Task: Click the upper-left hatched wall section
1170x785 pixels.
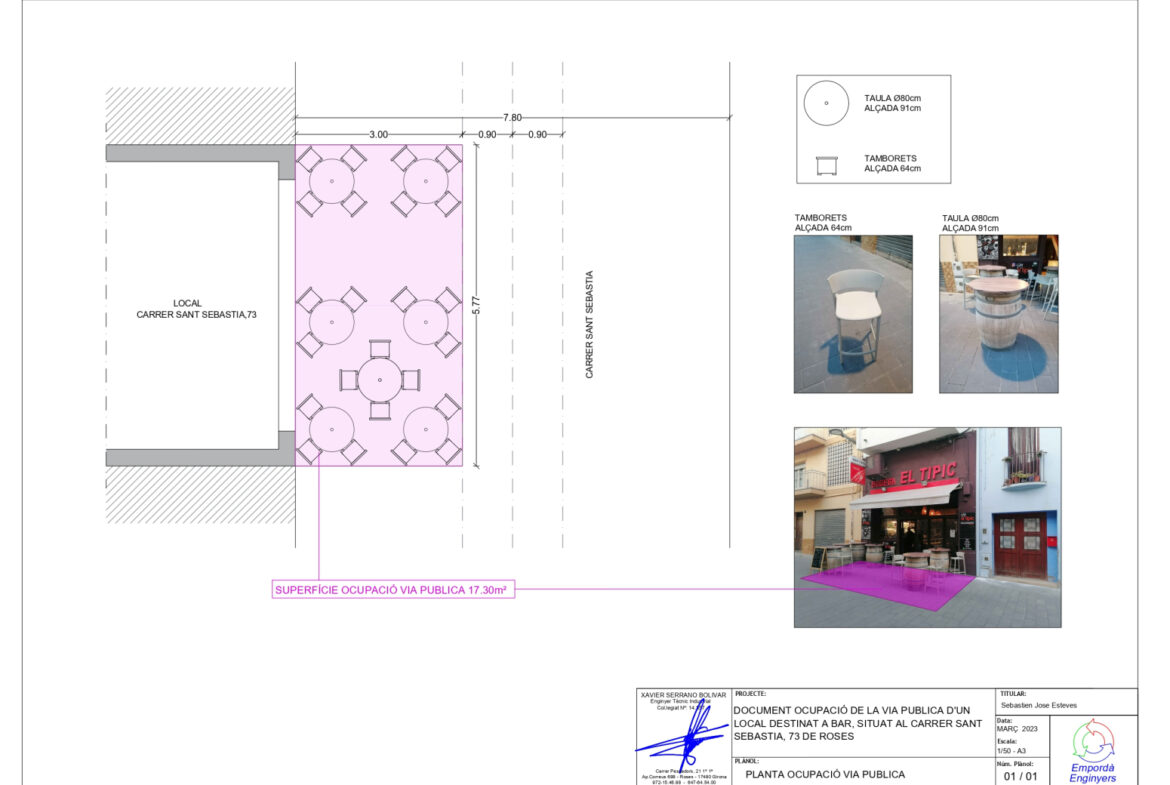Action: (x=200, y=115)
